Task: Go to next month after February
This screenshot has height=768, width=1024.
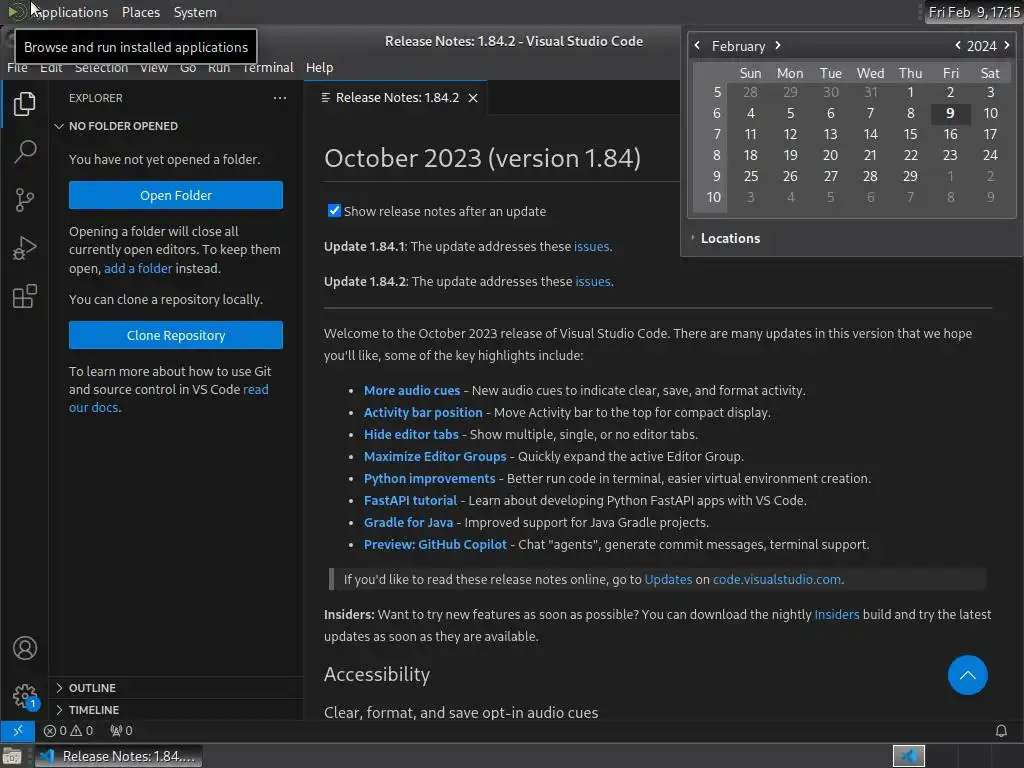Action: [x=777, y=45]
